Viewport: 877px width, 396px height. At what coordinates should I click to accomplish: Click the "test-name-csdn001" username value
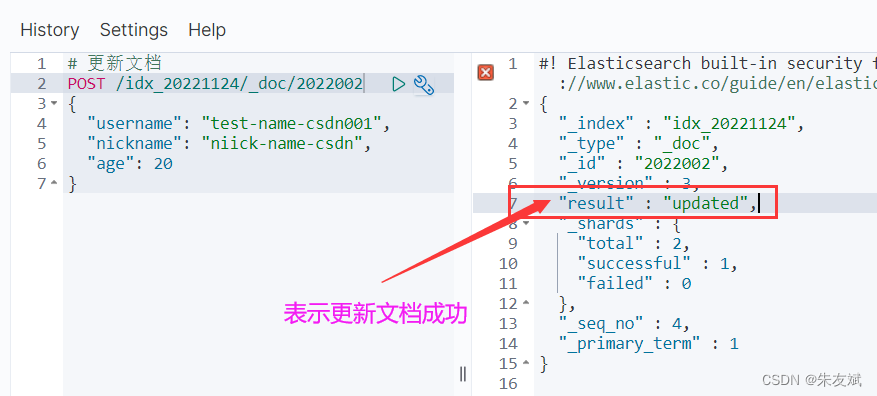point(290,124)
